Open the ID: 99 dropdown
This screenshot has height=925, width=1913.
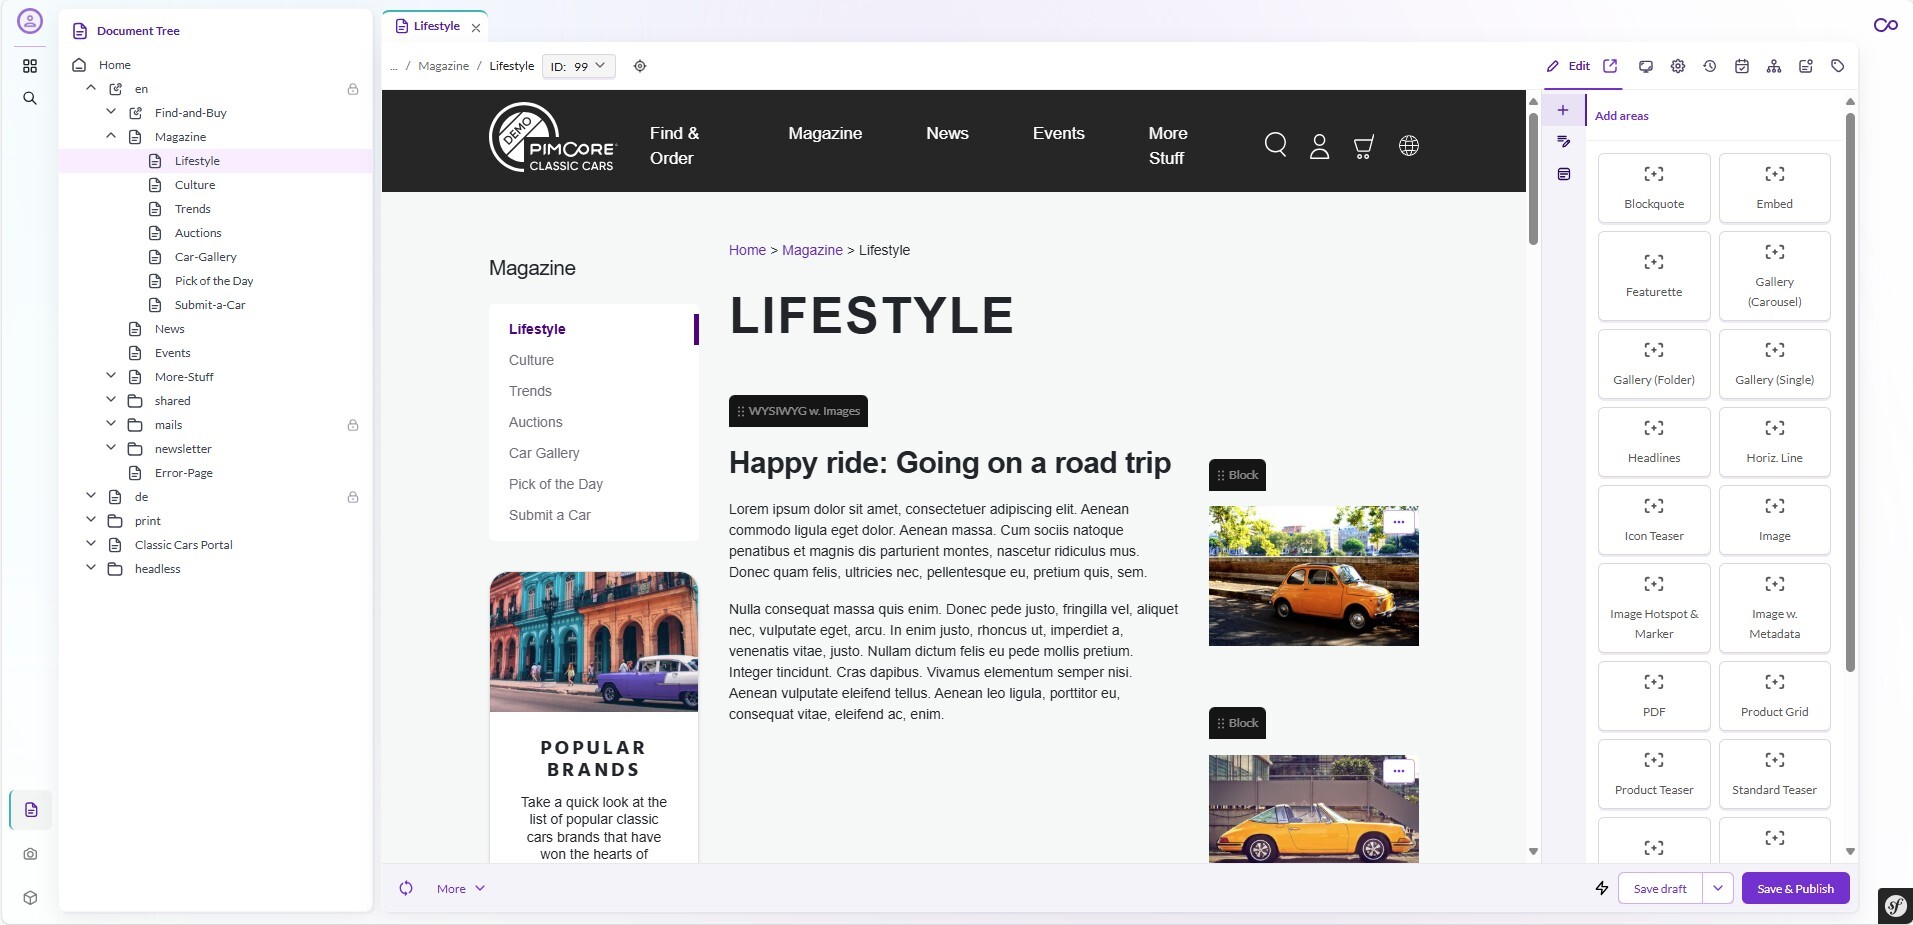click(579, 66)
